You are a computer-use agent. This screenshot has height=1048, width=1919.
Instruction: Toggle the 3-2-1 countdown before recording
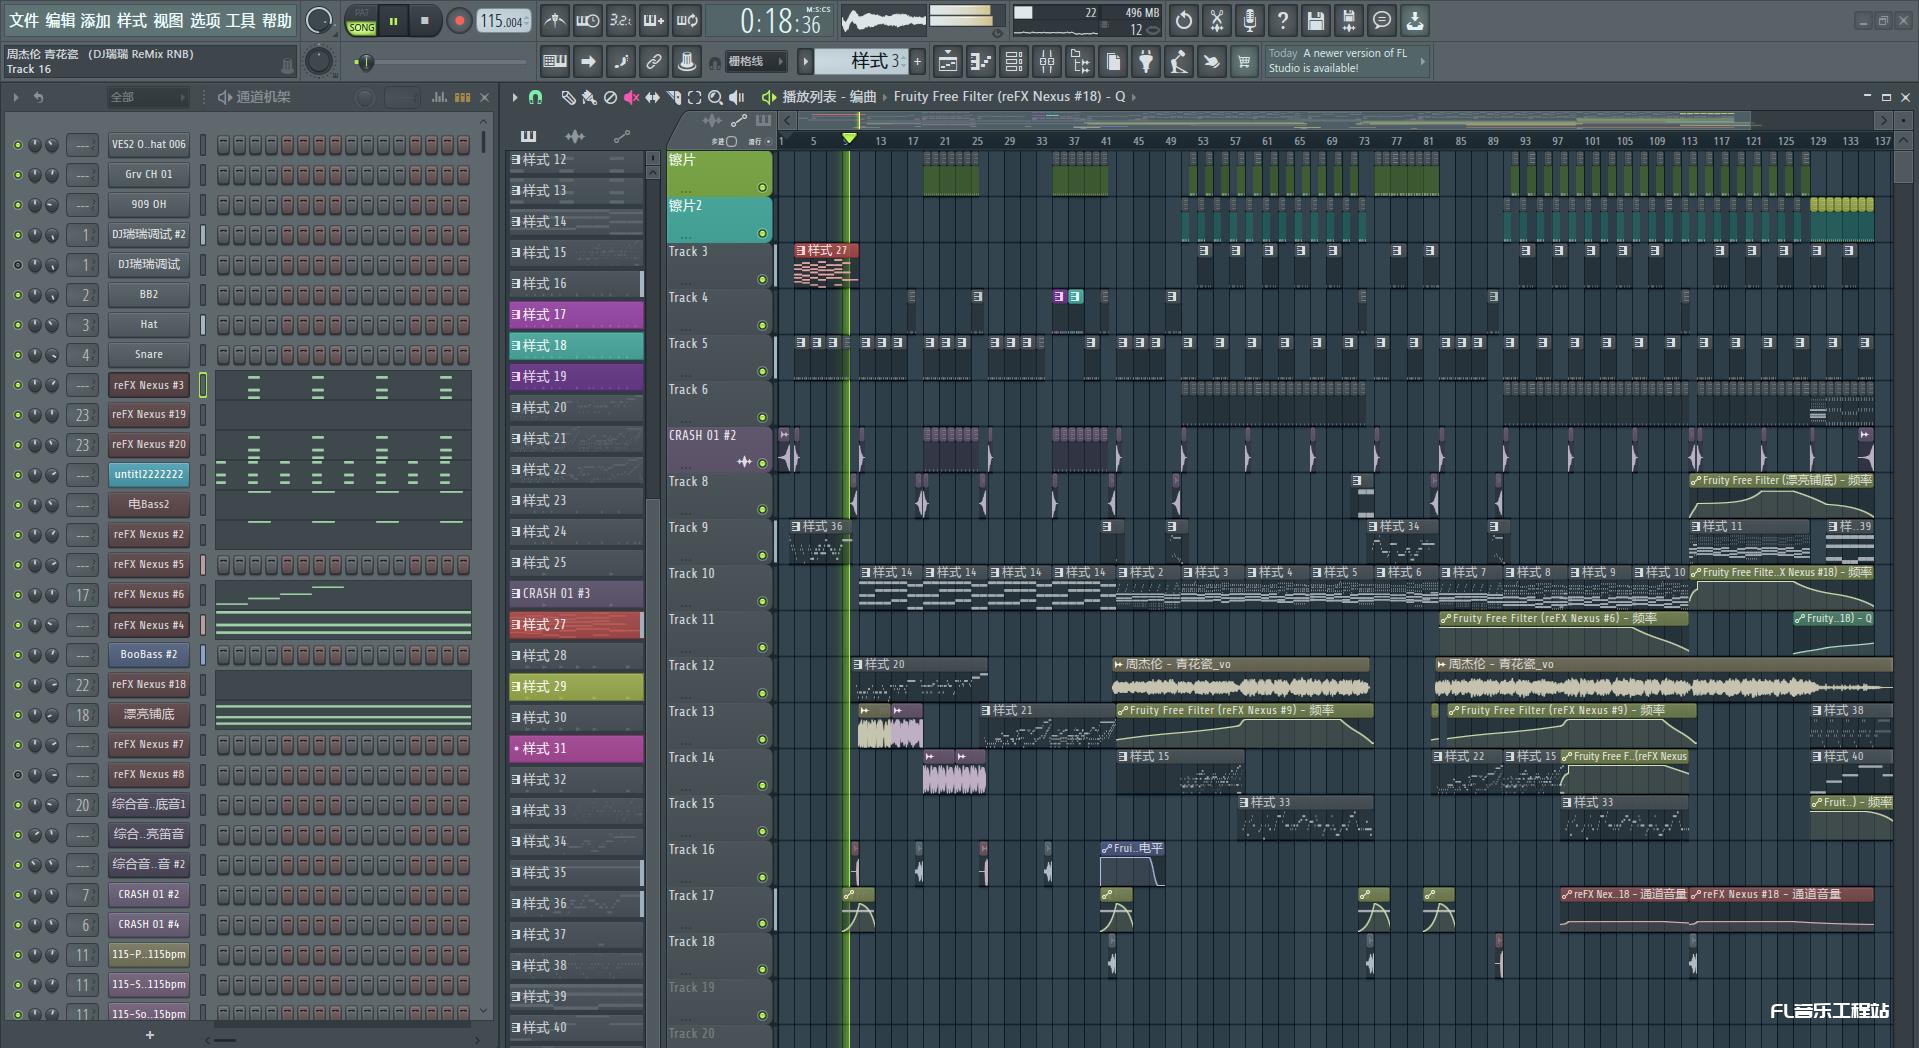pos(621,20)
